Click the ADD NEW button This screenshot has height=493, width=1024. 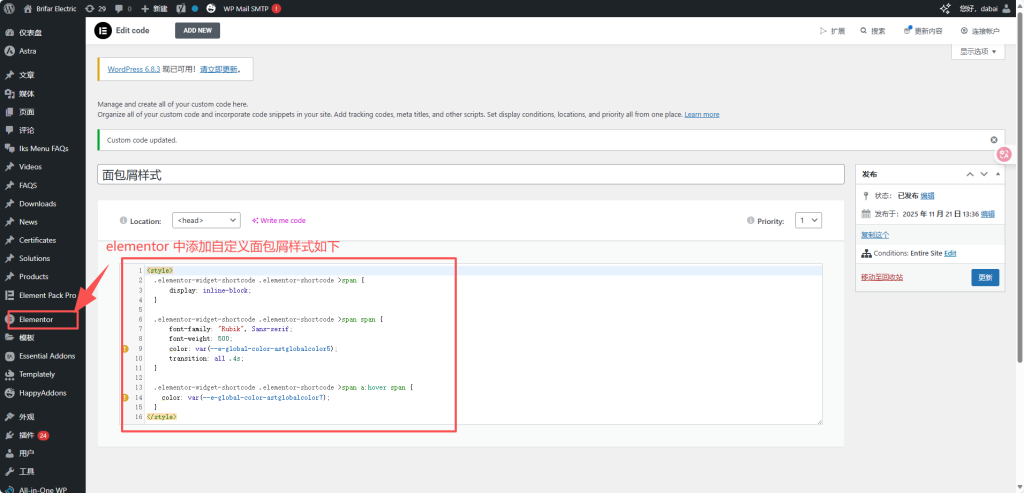coord(197,30)
